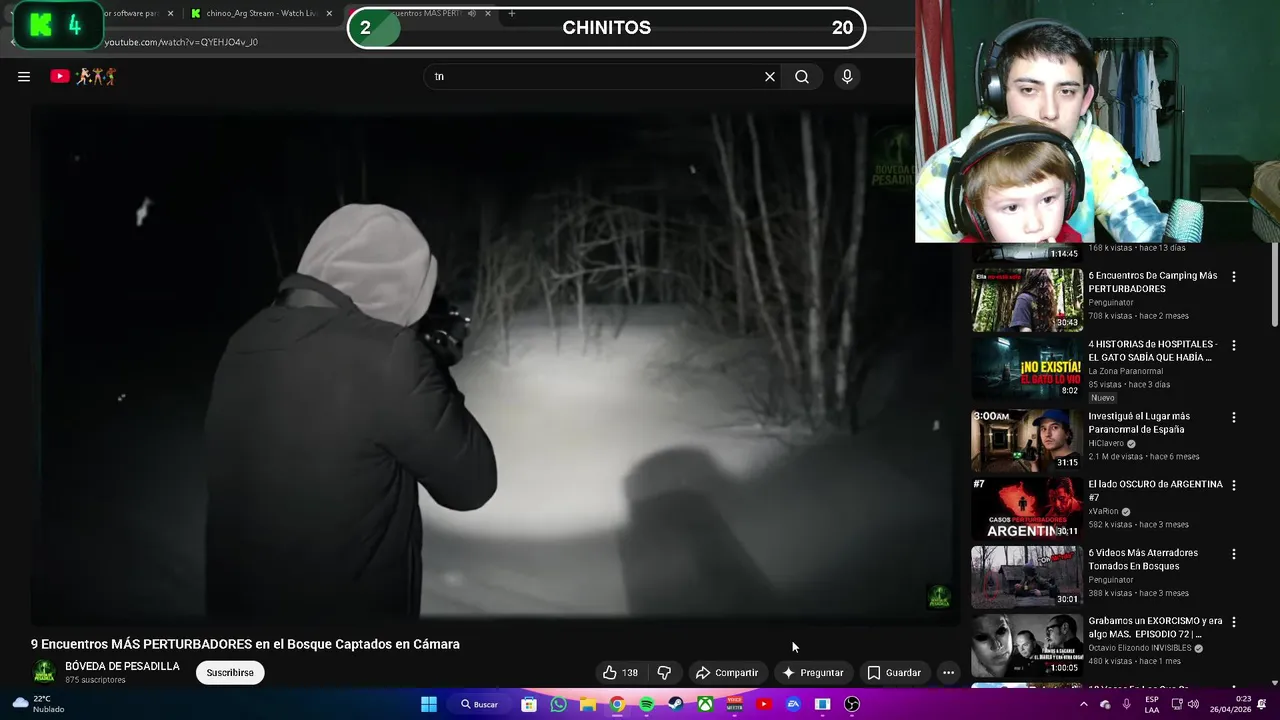Clear the search box with the X

tap(770, 76)
